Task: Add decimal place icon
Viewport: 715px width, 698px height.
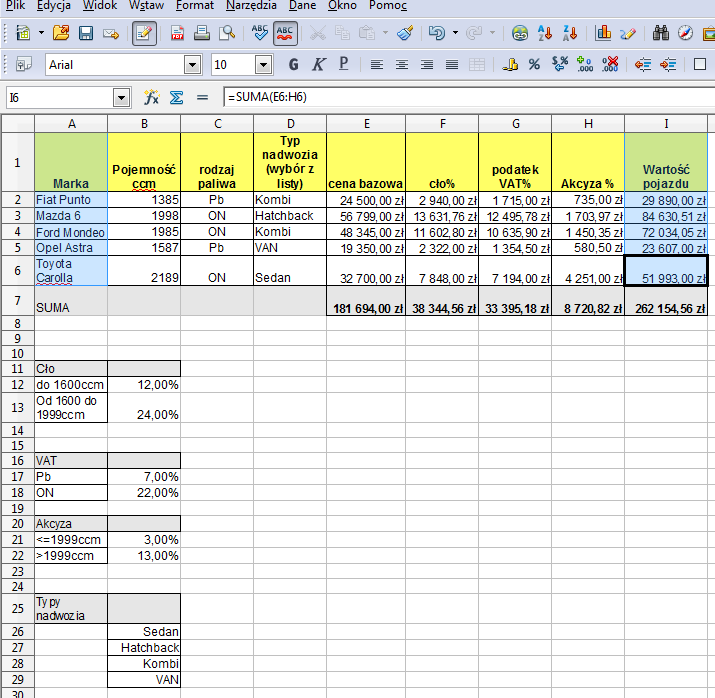Action: point(585,65)
